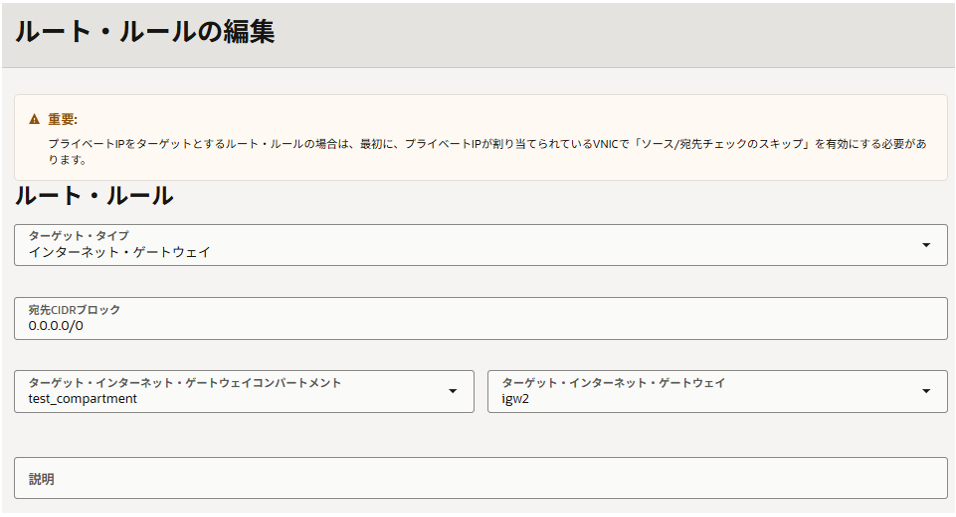Image resolution: width=956 pixels, height=517 pixels.
Task: Click the ルート・ルールの編集 page title
Action: coord(144,32)
